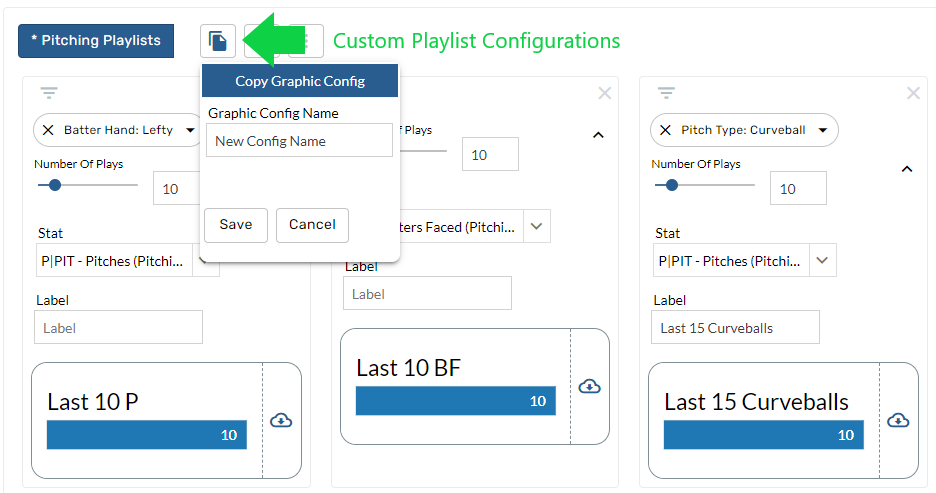
Task: Cancel the Copy Graphic Config dialog
Action: coord(312,225)
